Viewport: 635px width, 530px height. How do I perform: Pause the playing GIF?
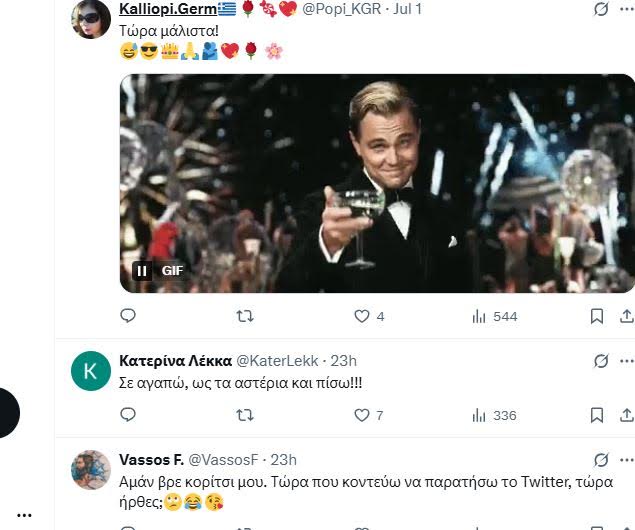pyautogui.click(x=142, y=270)
